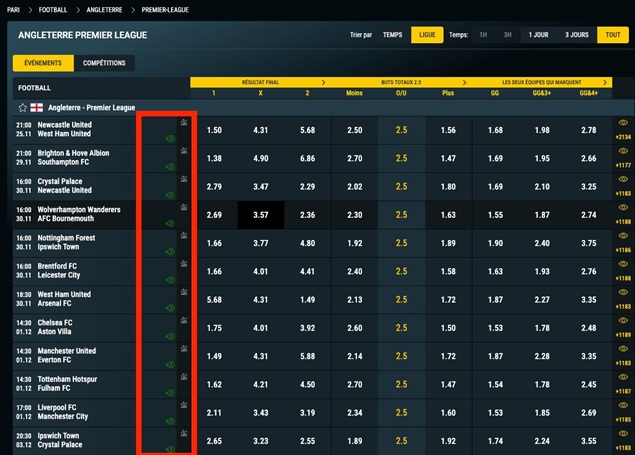Expand more markets count on Ipswich vs Crystal Palace row

coord(623,448)
